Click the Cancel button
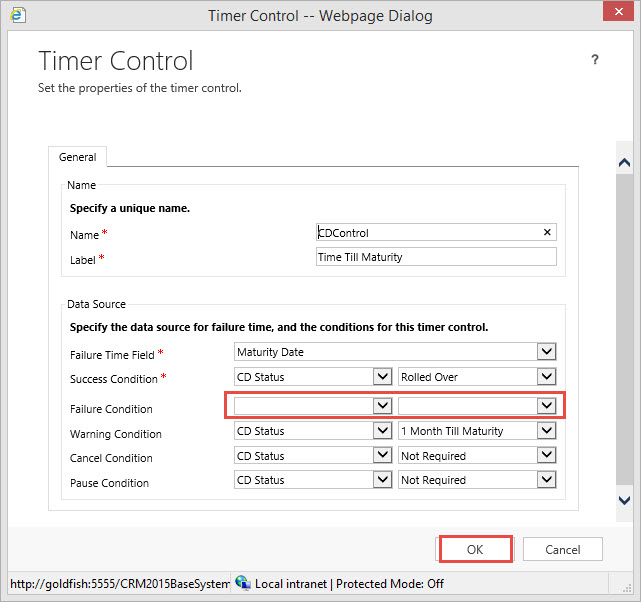641x602 pixels. point(563,549)
